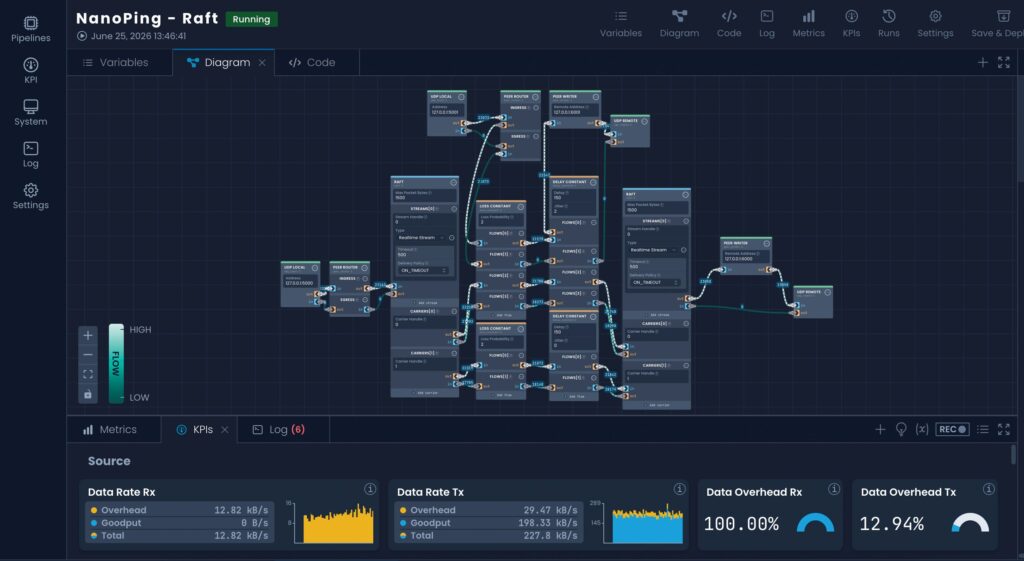Click the lock icon in diagram controls
Screen dimensions: 1024x561
[88, 394]
